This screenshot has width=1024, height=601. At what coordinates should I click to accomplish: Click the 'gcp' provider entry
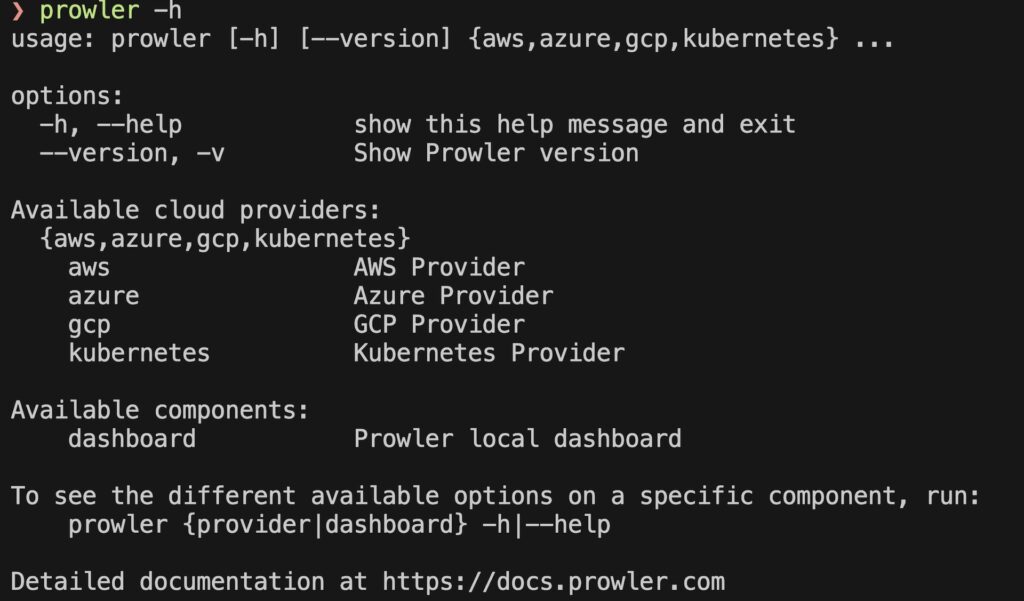[x=89, y=326]
